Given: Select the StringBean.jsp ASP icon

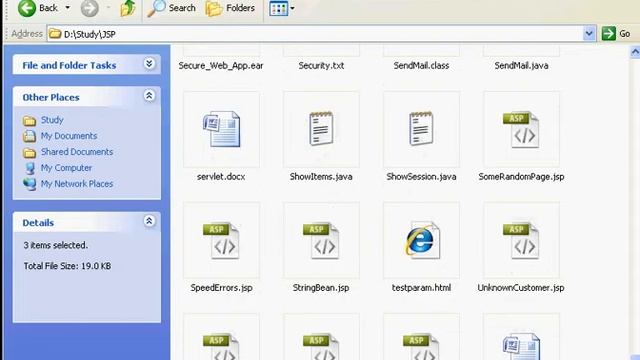Looking at the screenshot, I should 321,240.
